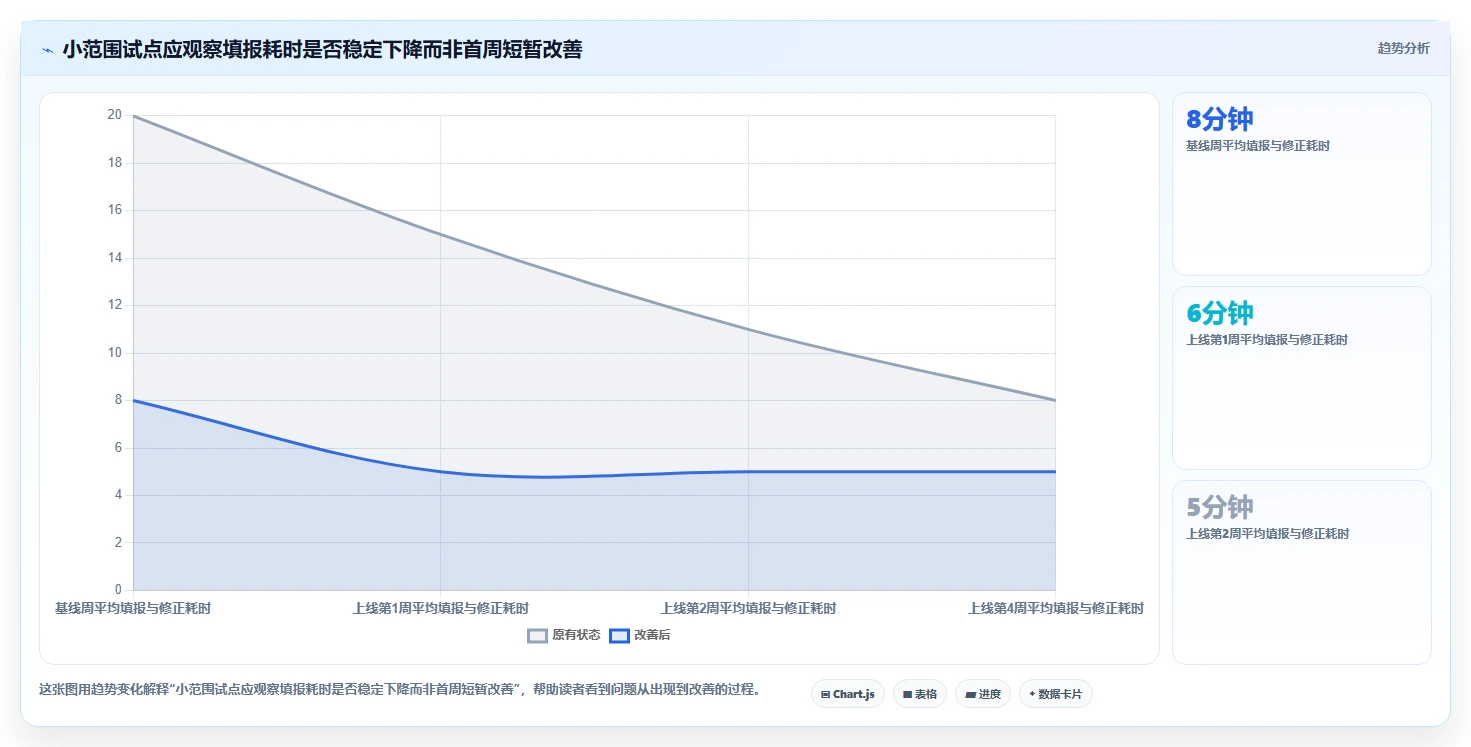Click the Chart.js tag pill
The width and height of the screenshot is (1471, 747).
(848, 694)
